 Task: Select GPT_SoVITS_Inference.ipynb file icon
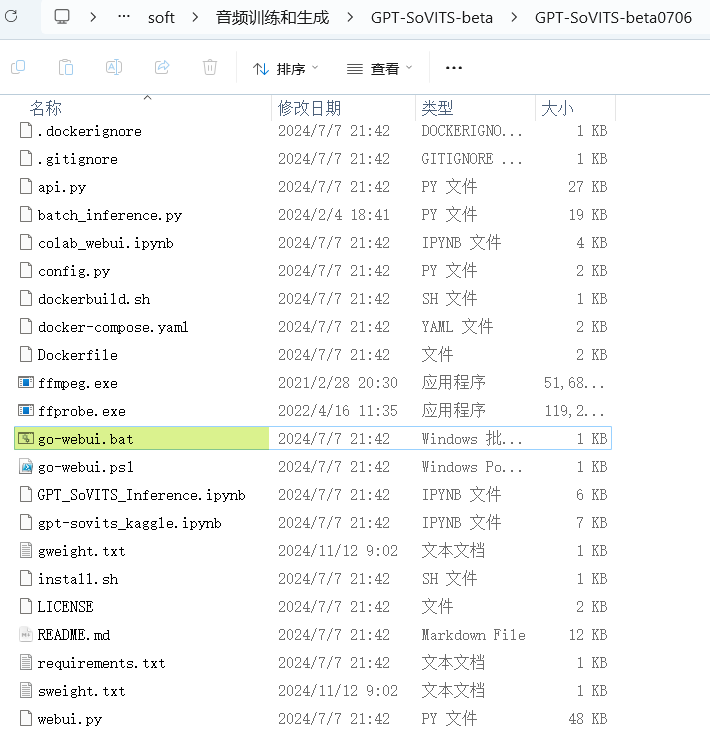pyautogui.click(x=26, y=494)
